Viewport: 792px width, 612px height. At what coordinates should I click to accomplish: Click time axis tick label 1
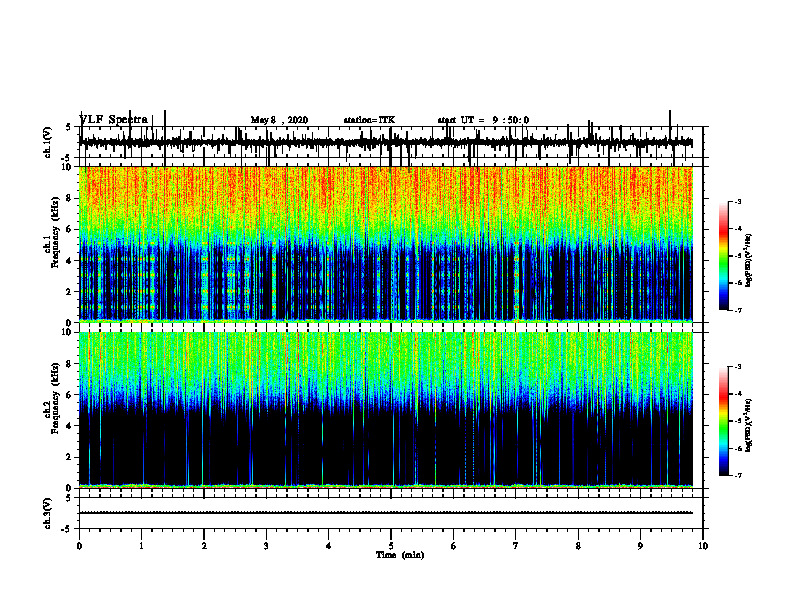[141, 546]
